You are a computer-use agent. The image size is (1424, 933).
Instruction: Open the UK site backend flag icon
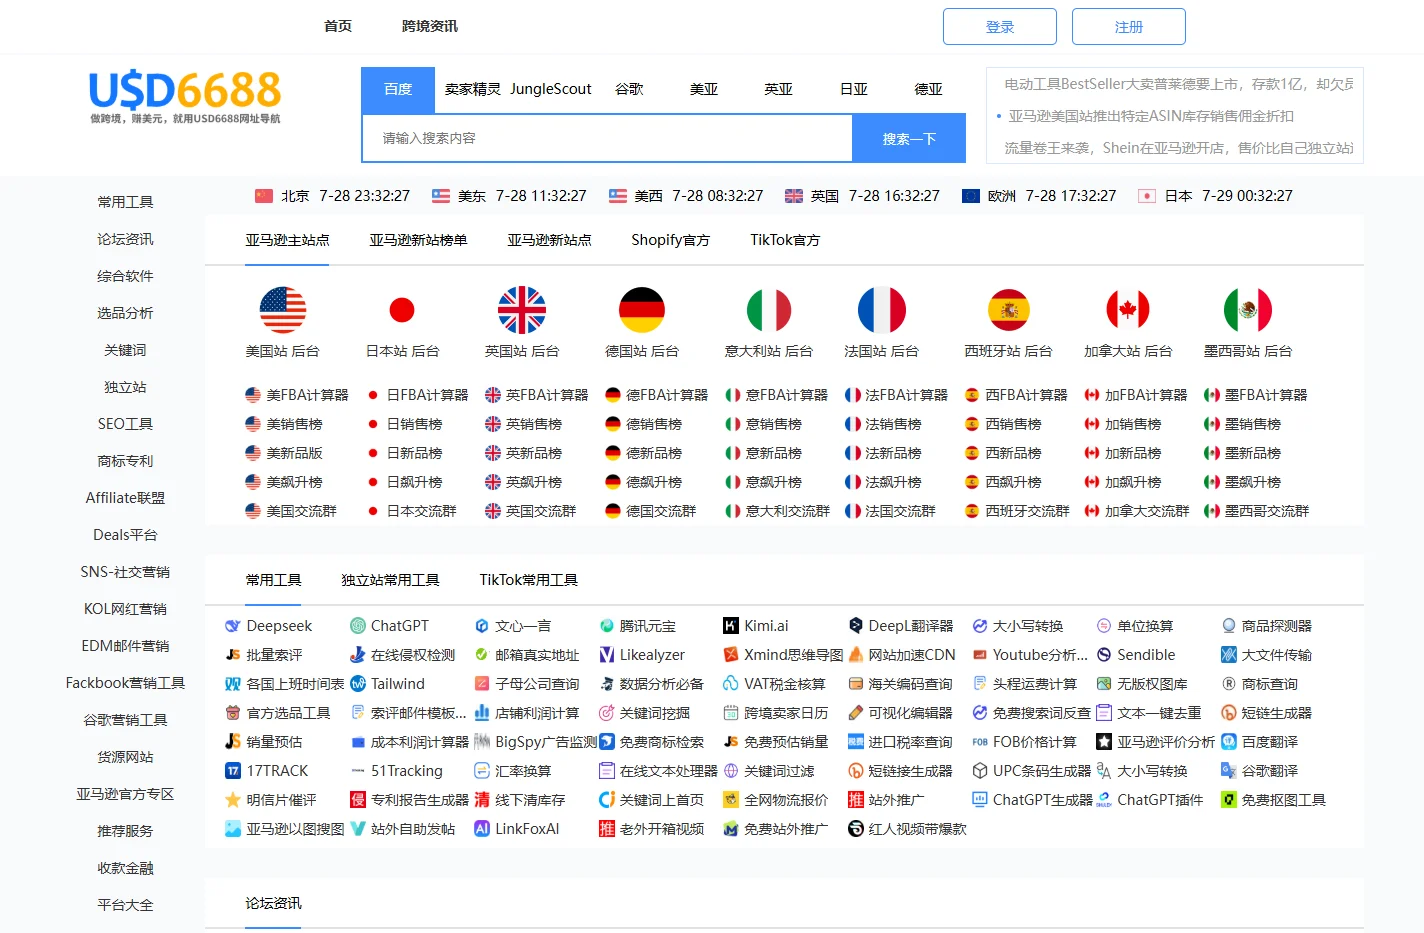tap(522, 310)
